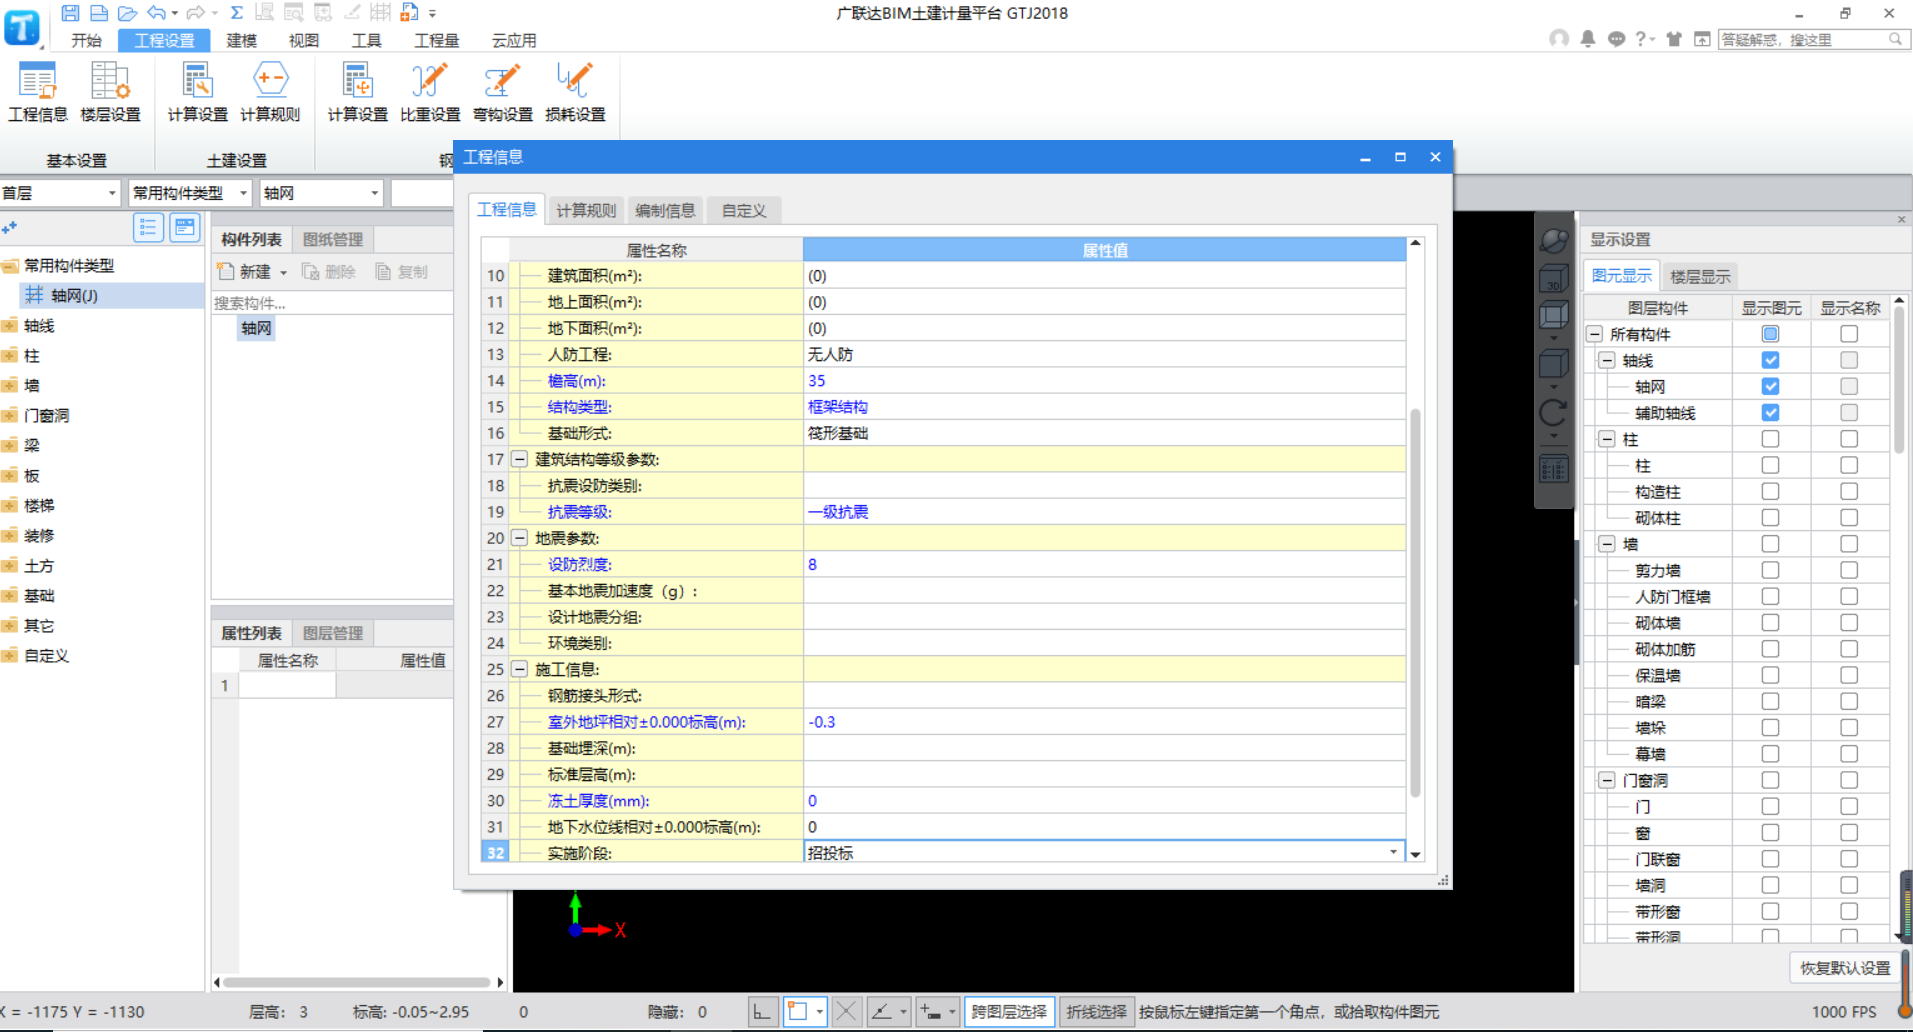
Task: Click the 搜索构件 search field
Action: click(x=332, y=302)
